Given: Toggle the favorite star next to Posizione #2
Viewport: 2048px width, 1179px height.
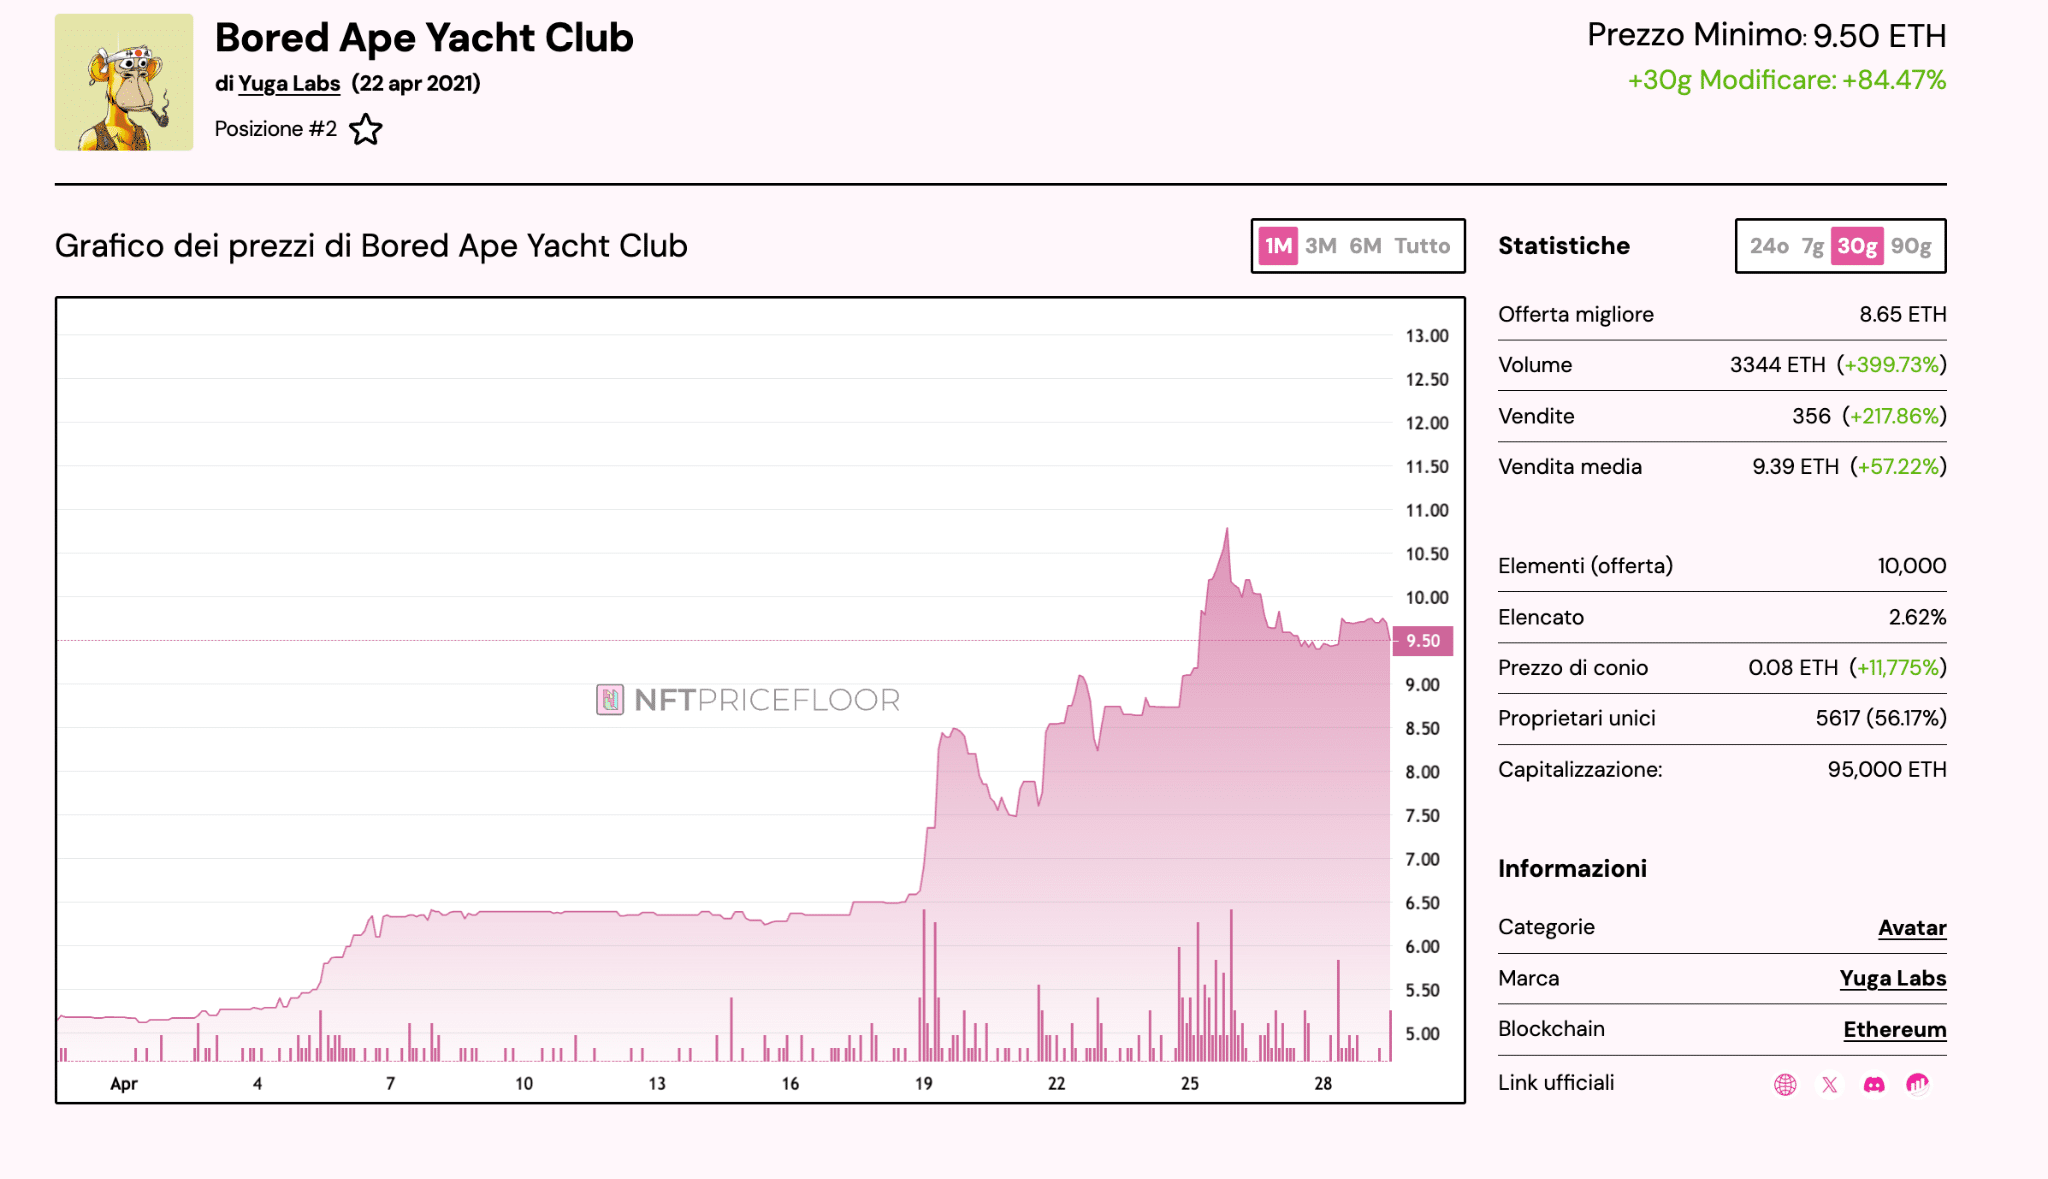Looking at the screenshot, I should [366, 129].
